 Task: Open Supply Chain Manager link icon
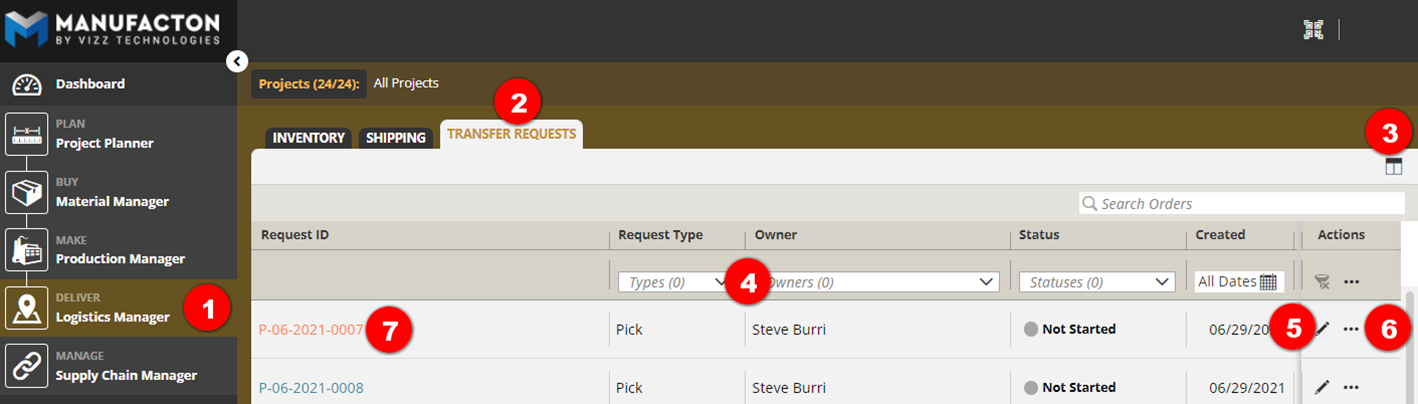(27, 366)
